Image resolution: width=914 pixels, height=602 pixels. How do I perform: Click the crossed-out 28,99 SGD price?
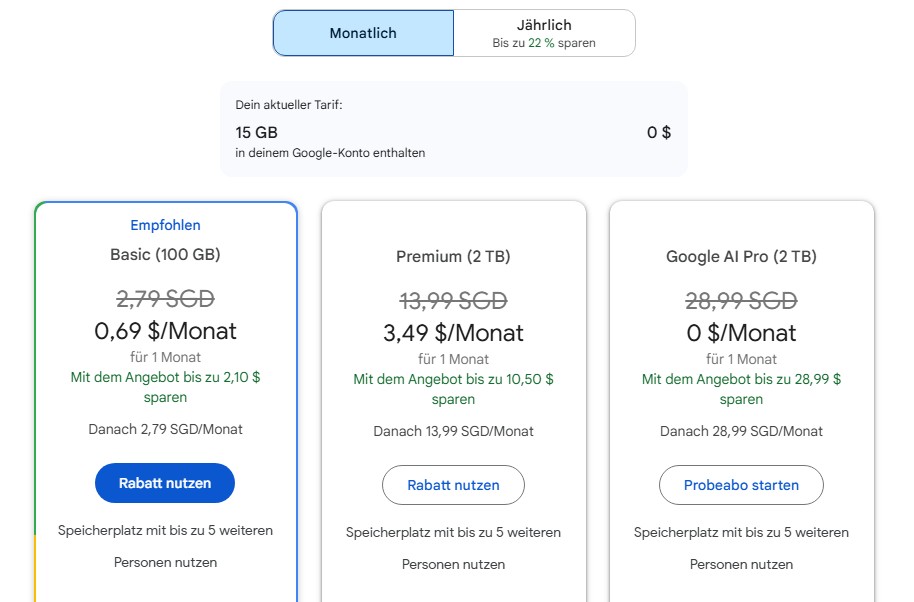741,301
